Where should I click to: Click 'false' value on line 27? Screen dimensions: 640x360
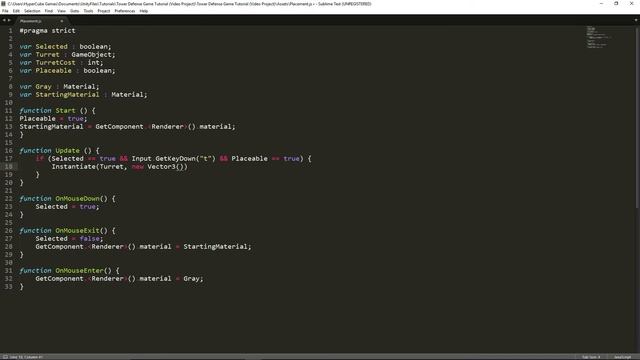pyautogui.click(x=89, y=239)
